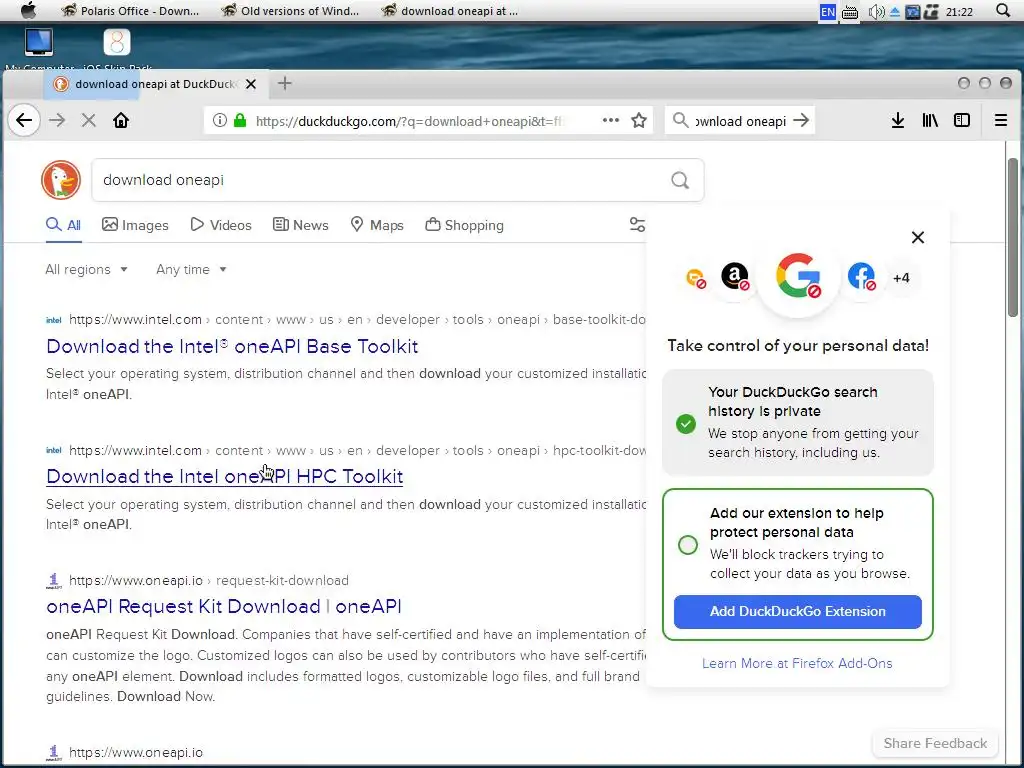Click the magnifier in DuckDuckGo search box

point(680,180)
